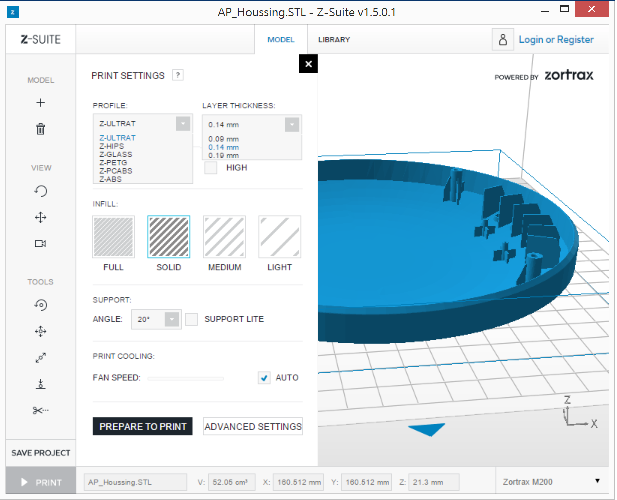The height and width of the screenshot is (500, 617).
Task: Select the rotate view icon
Action: point(41,191)
